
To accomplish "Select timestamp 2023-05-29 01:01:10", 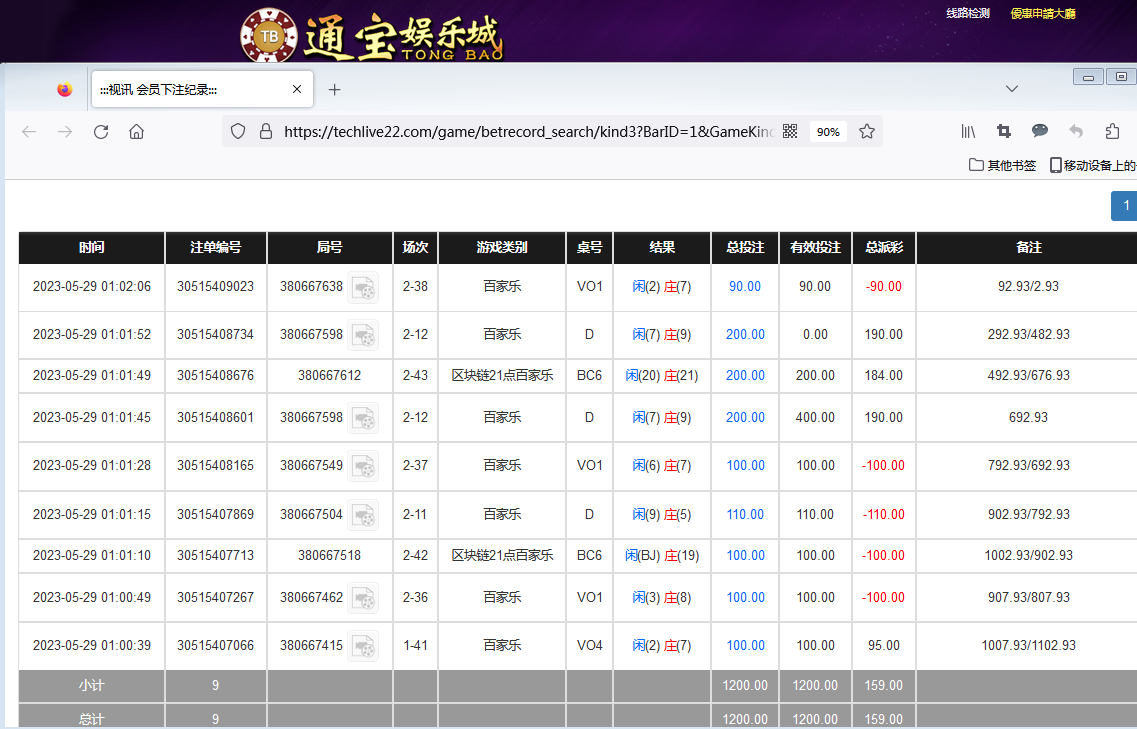I will [x=91, y=555].
